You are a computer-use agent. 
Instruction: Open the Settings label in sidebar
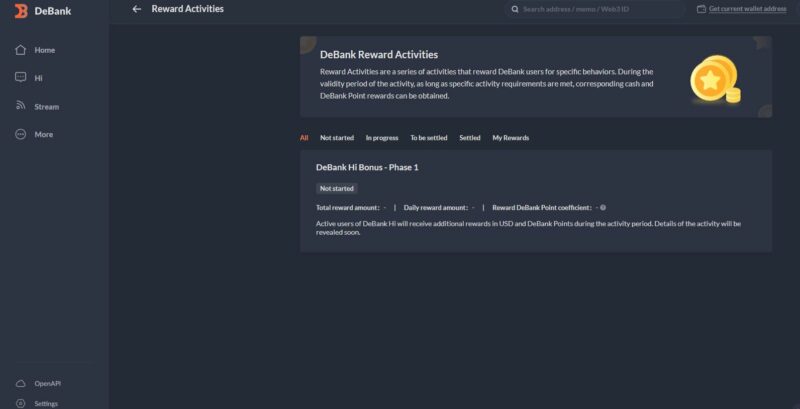[46, 404]
